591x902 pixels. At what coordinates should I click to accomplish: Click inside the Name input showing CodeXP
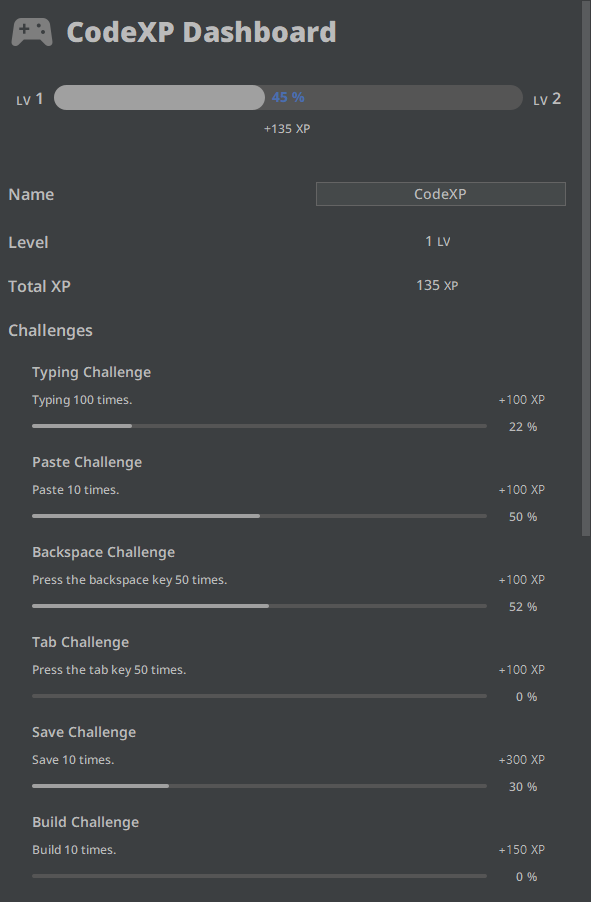tap(440, 194)
